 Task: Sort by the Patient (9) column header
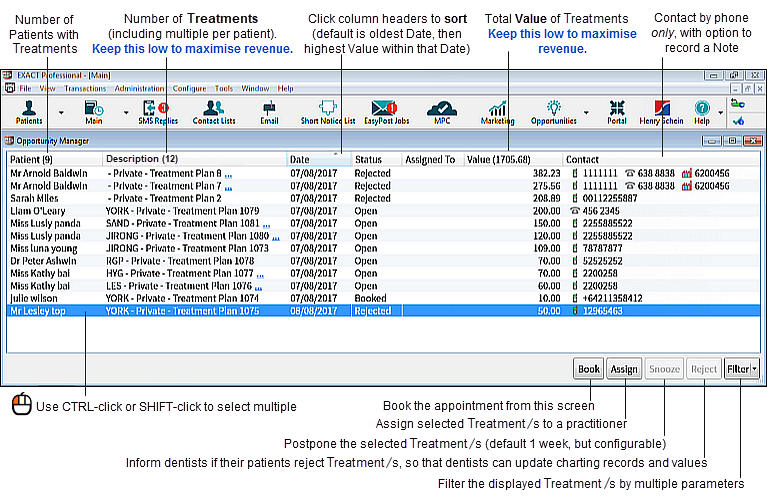(54, 160)
